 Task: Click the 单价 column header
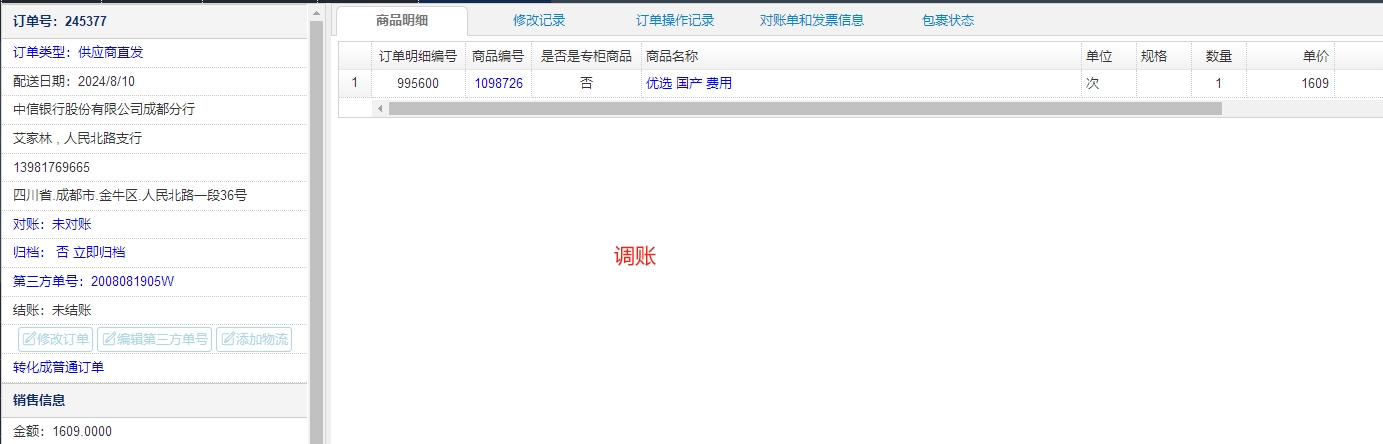pyautogui.click(x=1290, y=56)
